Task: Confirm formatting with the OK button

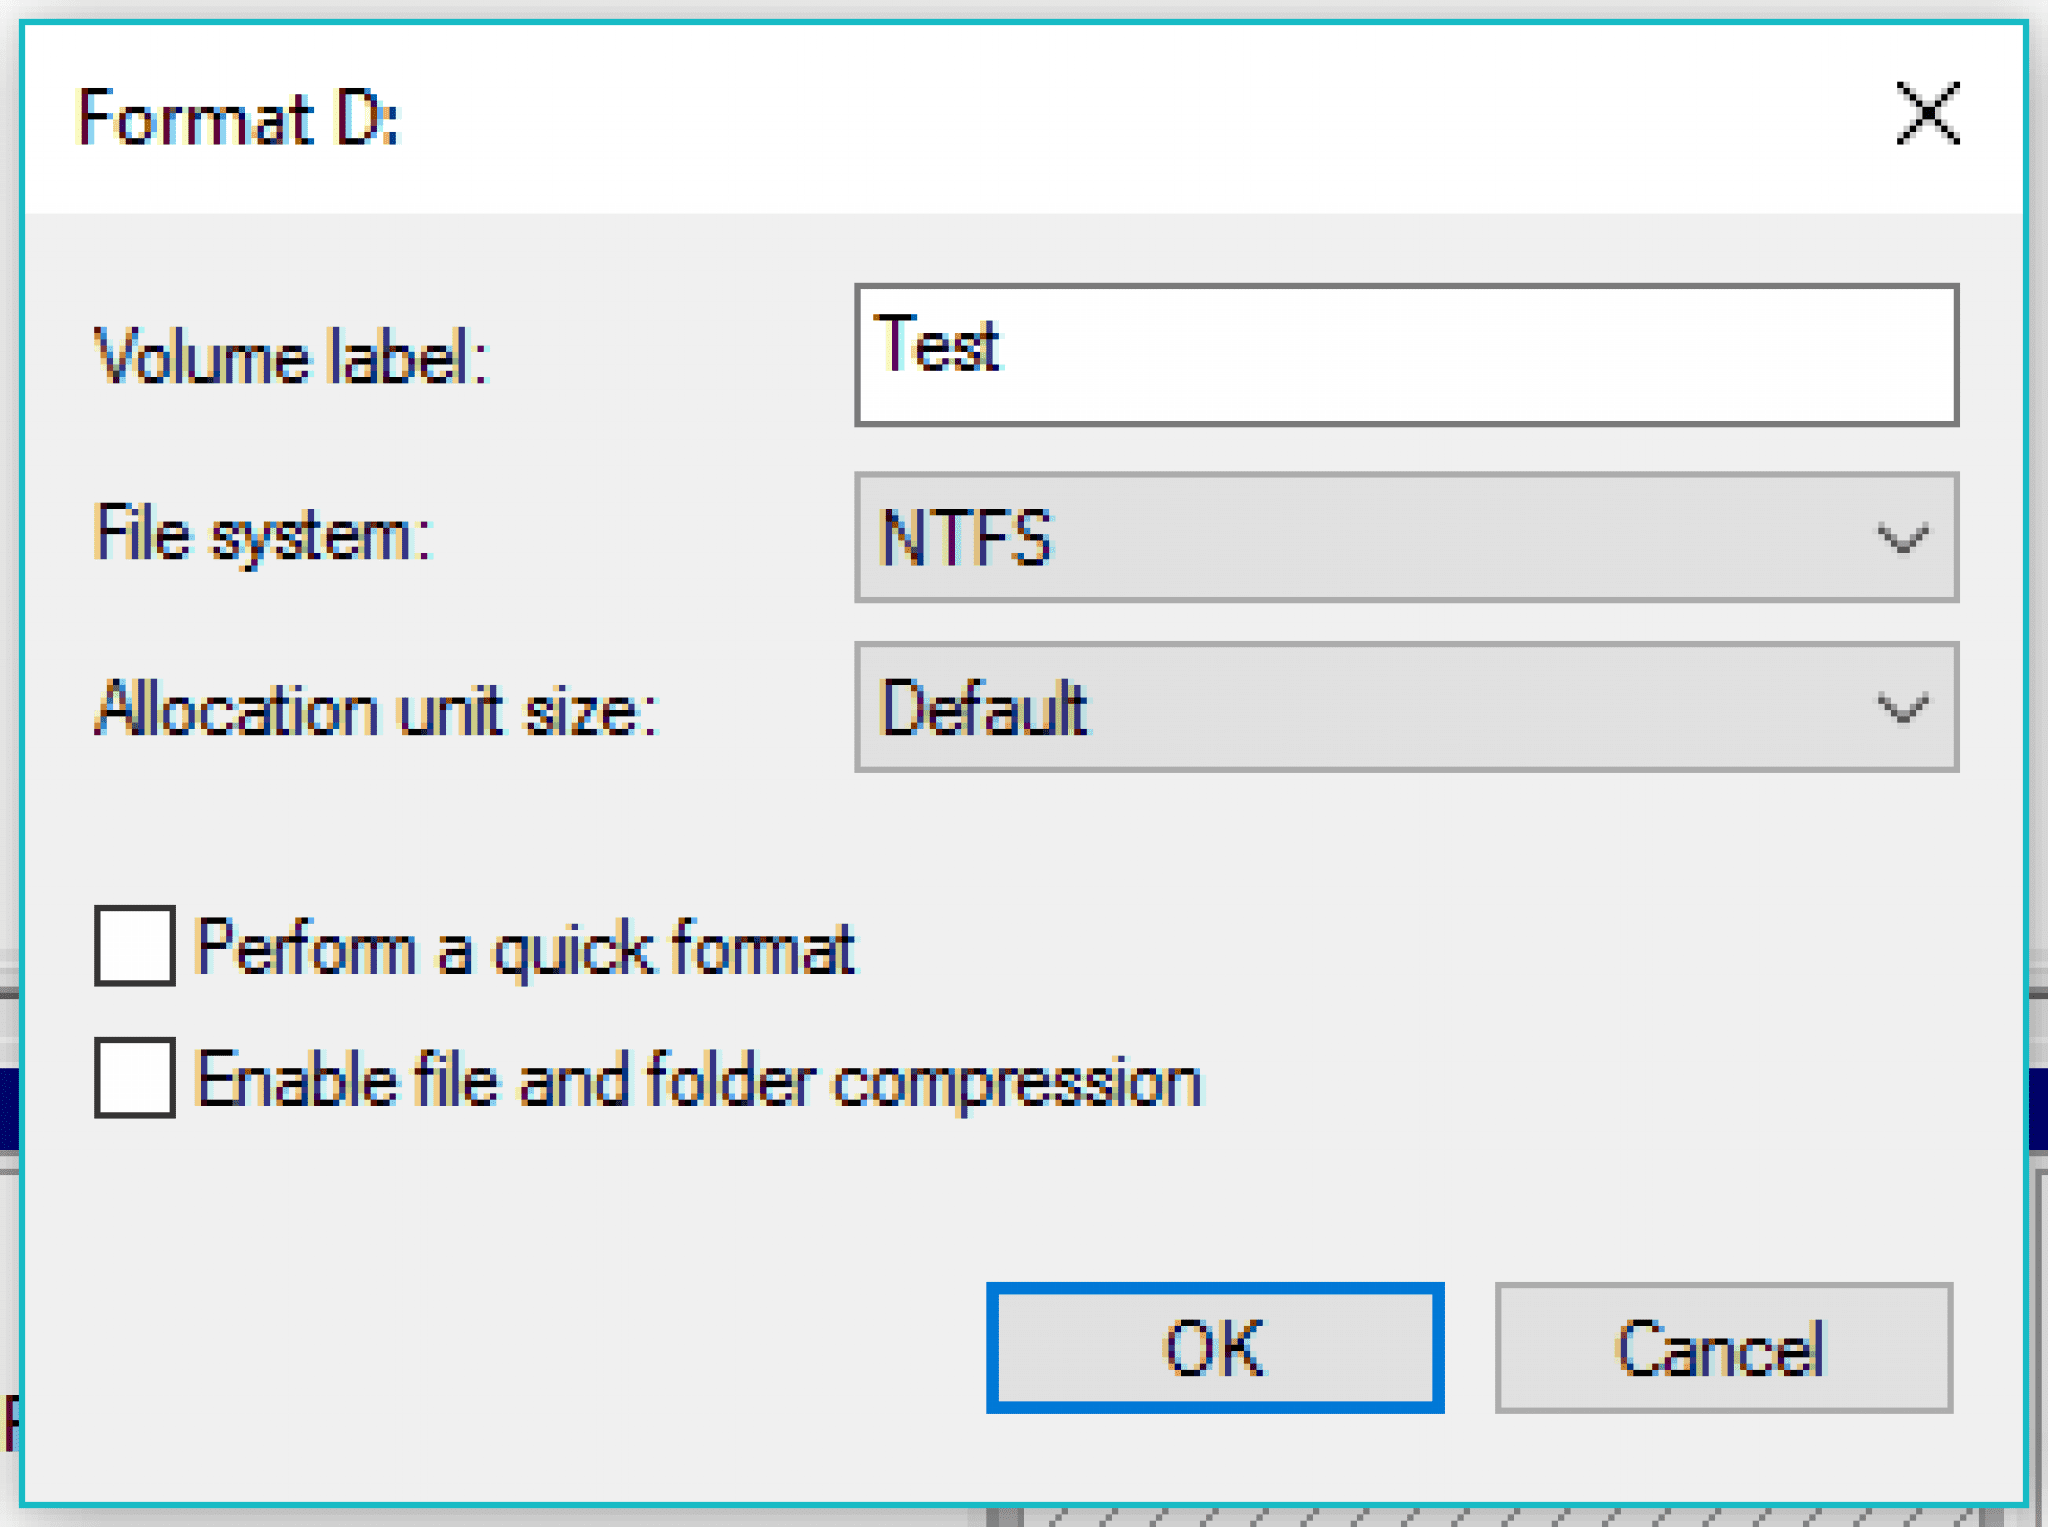Action: [1215, 1347]
